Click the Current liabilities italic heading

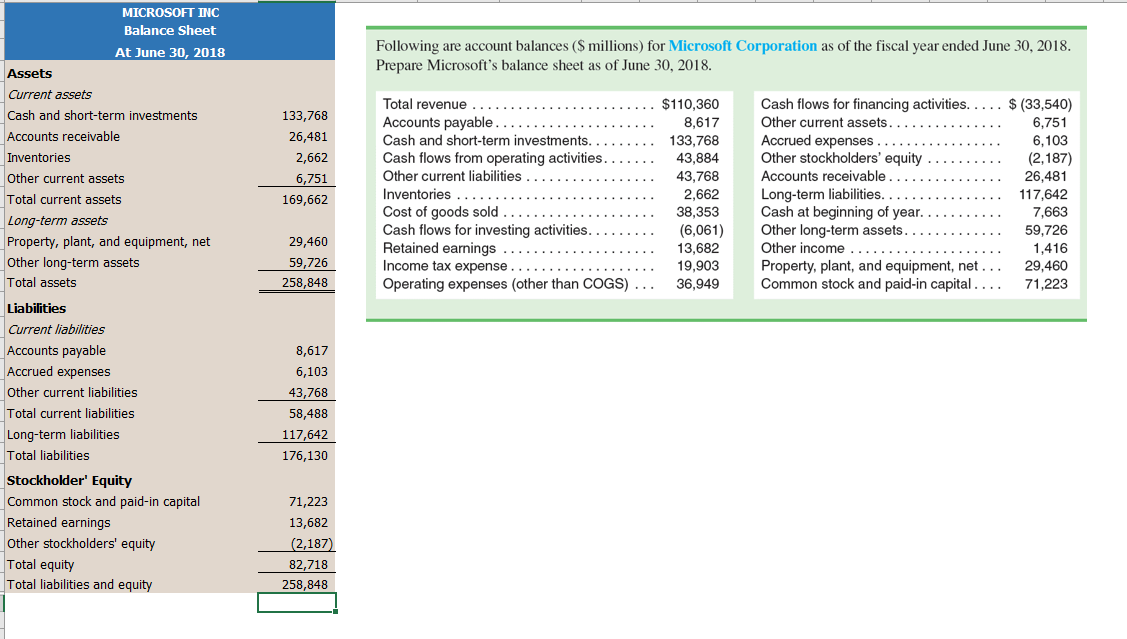click(x=56, y=329)
